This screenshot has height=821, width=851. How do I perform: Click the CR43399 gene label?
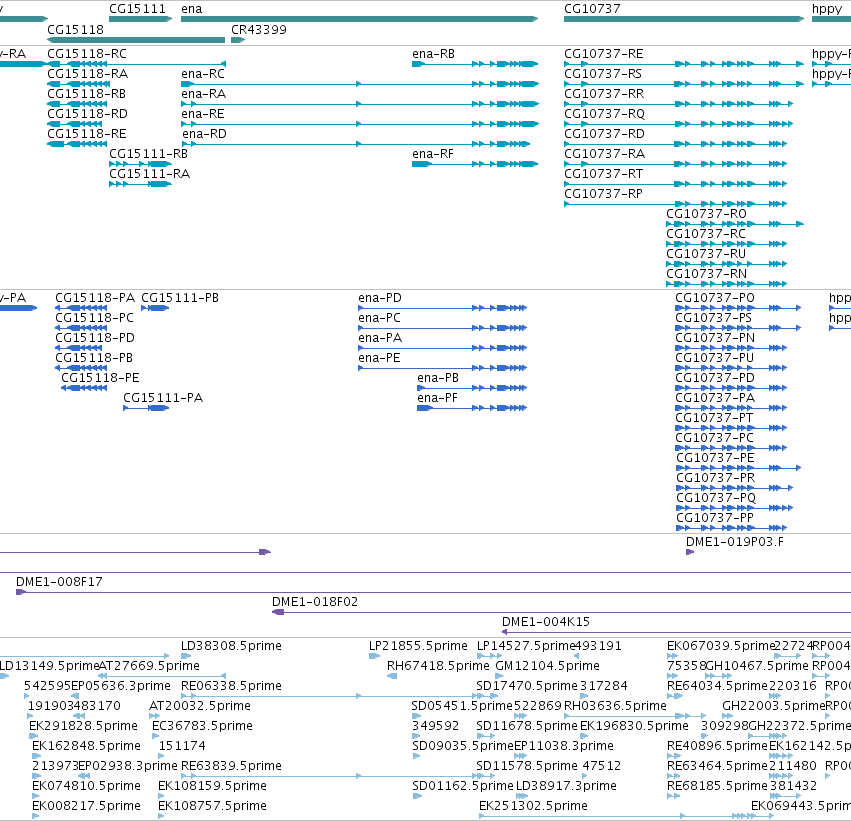pos(259,29)
